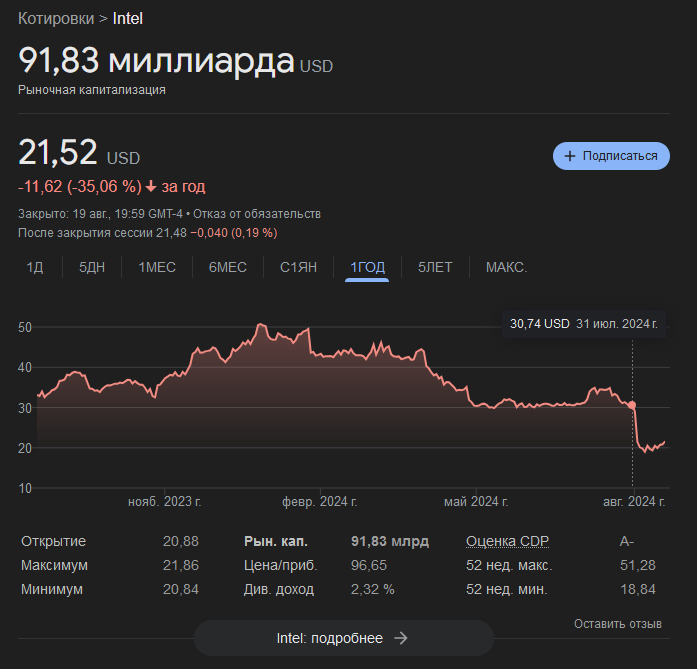This screenshot has height=669, width=697.
Task: Click the май 2024 г. axis label
Action: [x=476, y=502]
